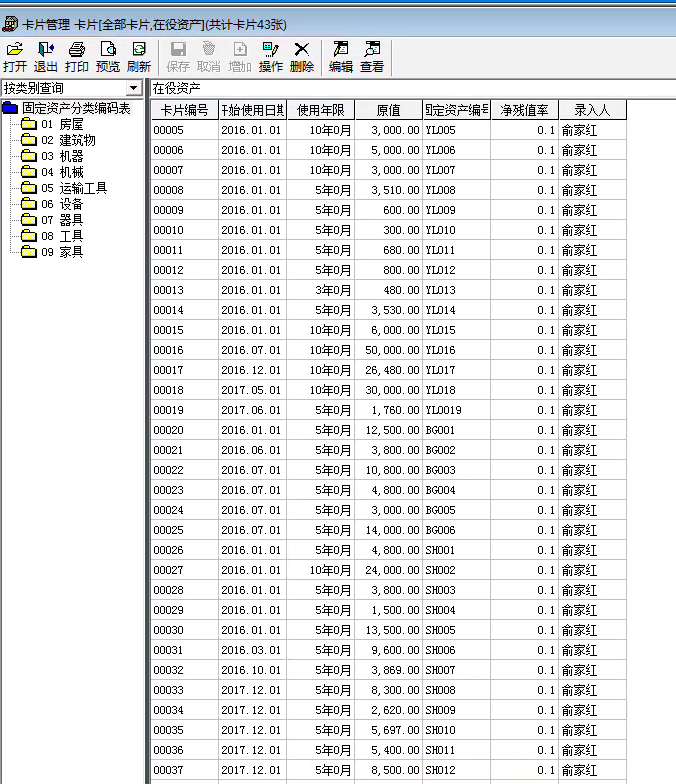
Task: Click the 查看 (View) toolbar icon
Action: [372, 57]
